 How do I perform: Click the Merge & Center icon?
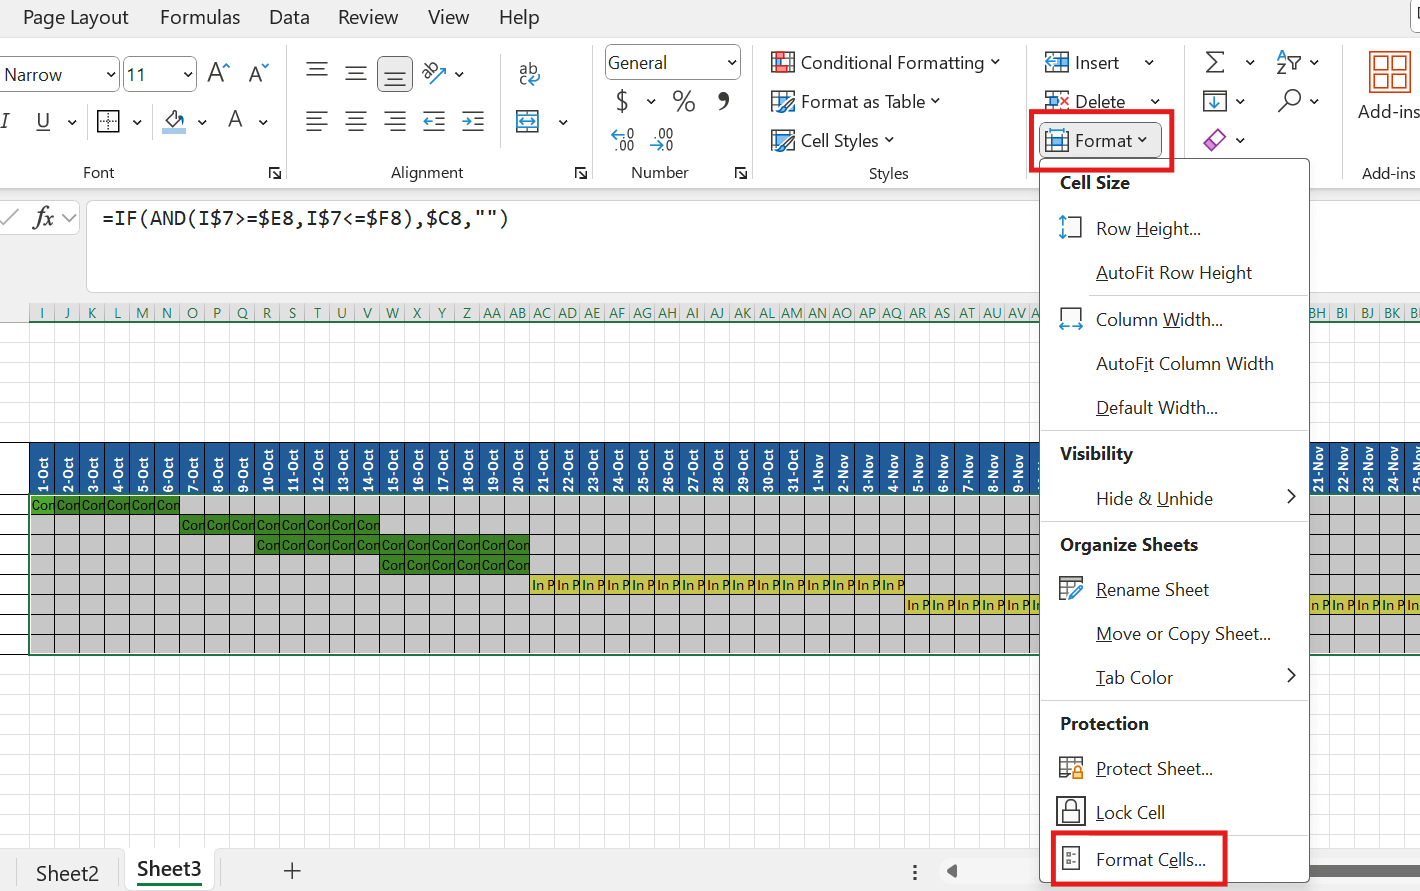[x=528, y=121]
